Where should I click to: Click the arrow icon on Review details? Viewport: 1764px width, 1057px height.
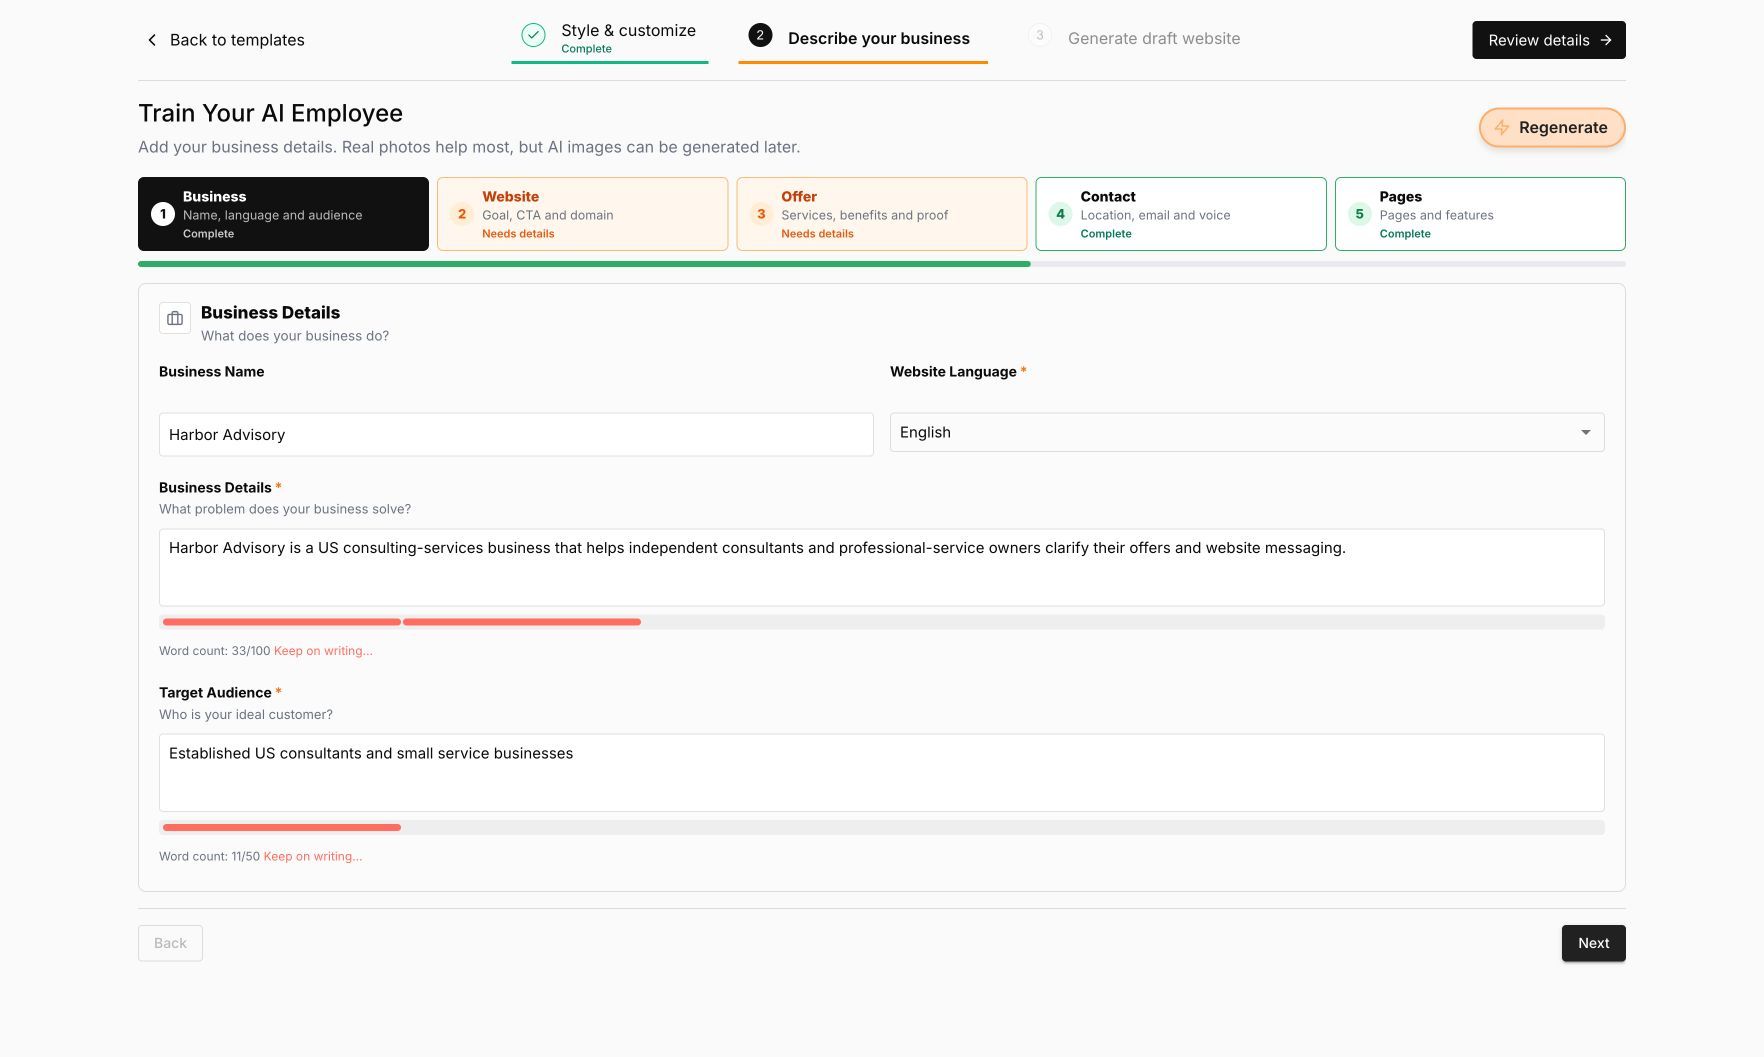pyautogui.click(x=1606, y=40)
